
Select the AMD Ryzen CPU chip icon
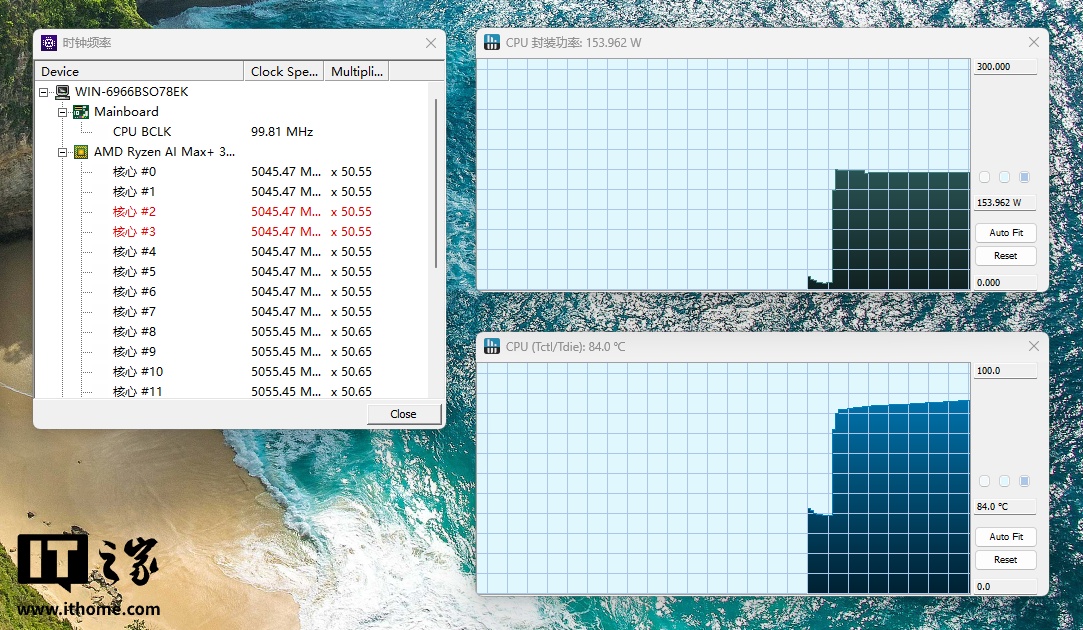coord(81,152)
